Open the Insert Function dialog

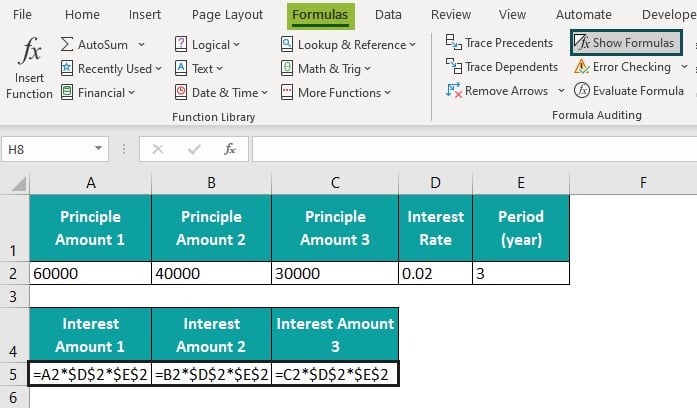coord(29,68)
